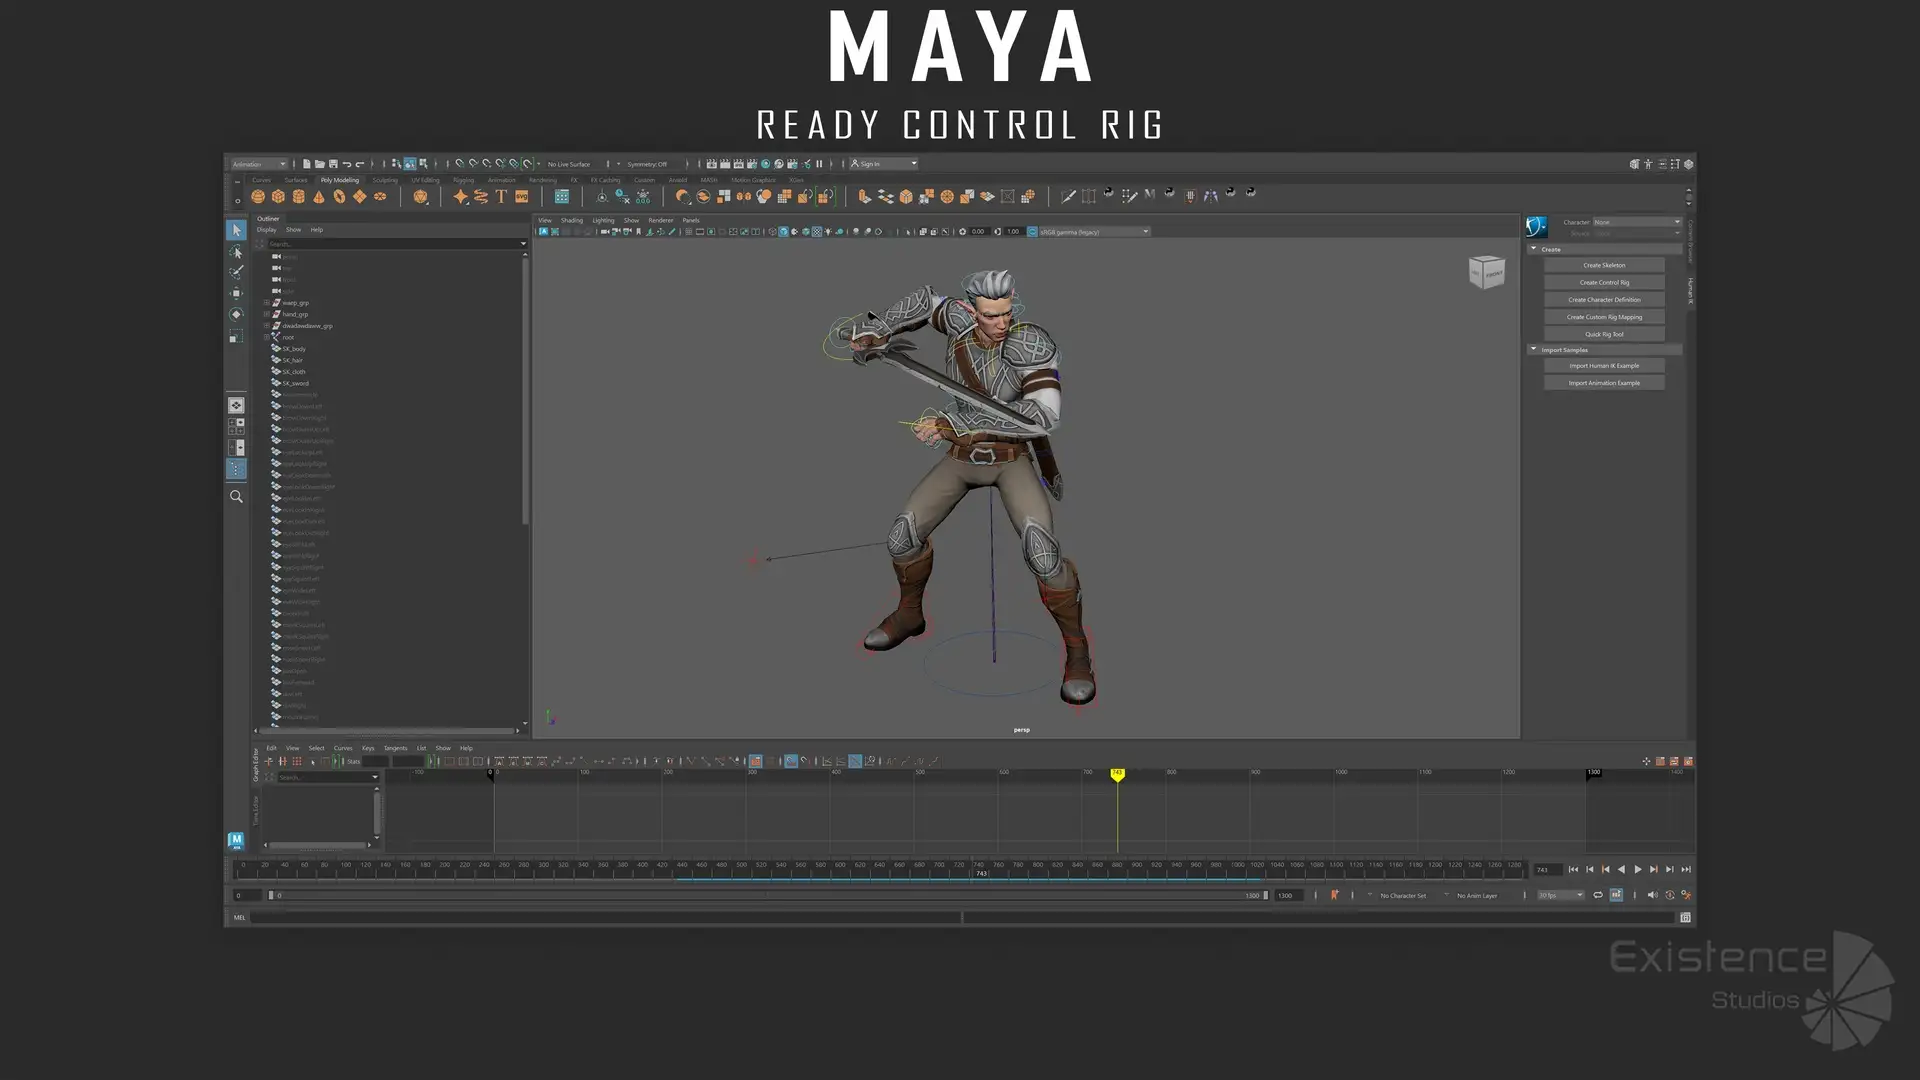The width and height of the screenshot is (1920, 1080).
Task: Click the Quick Rig Tool button
Action: pos(1604,334)
